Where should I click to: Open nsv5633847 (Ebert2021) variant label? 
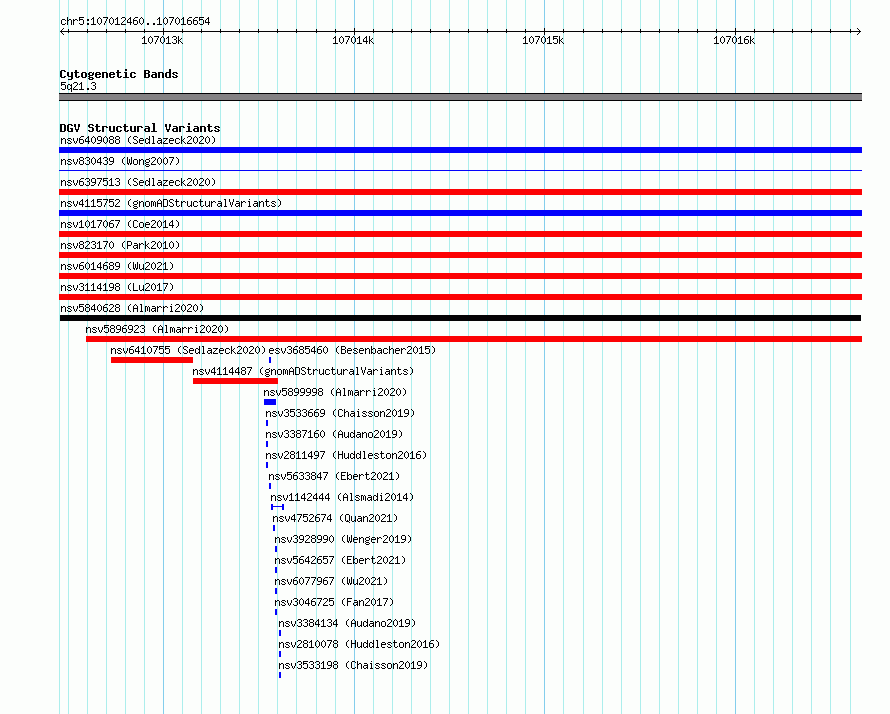(334, 476)
